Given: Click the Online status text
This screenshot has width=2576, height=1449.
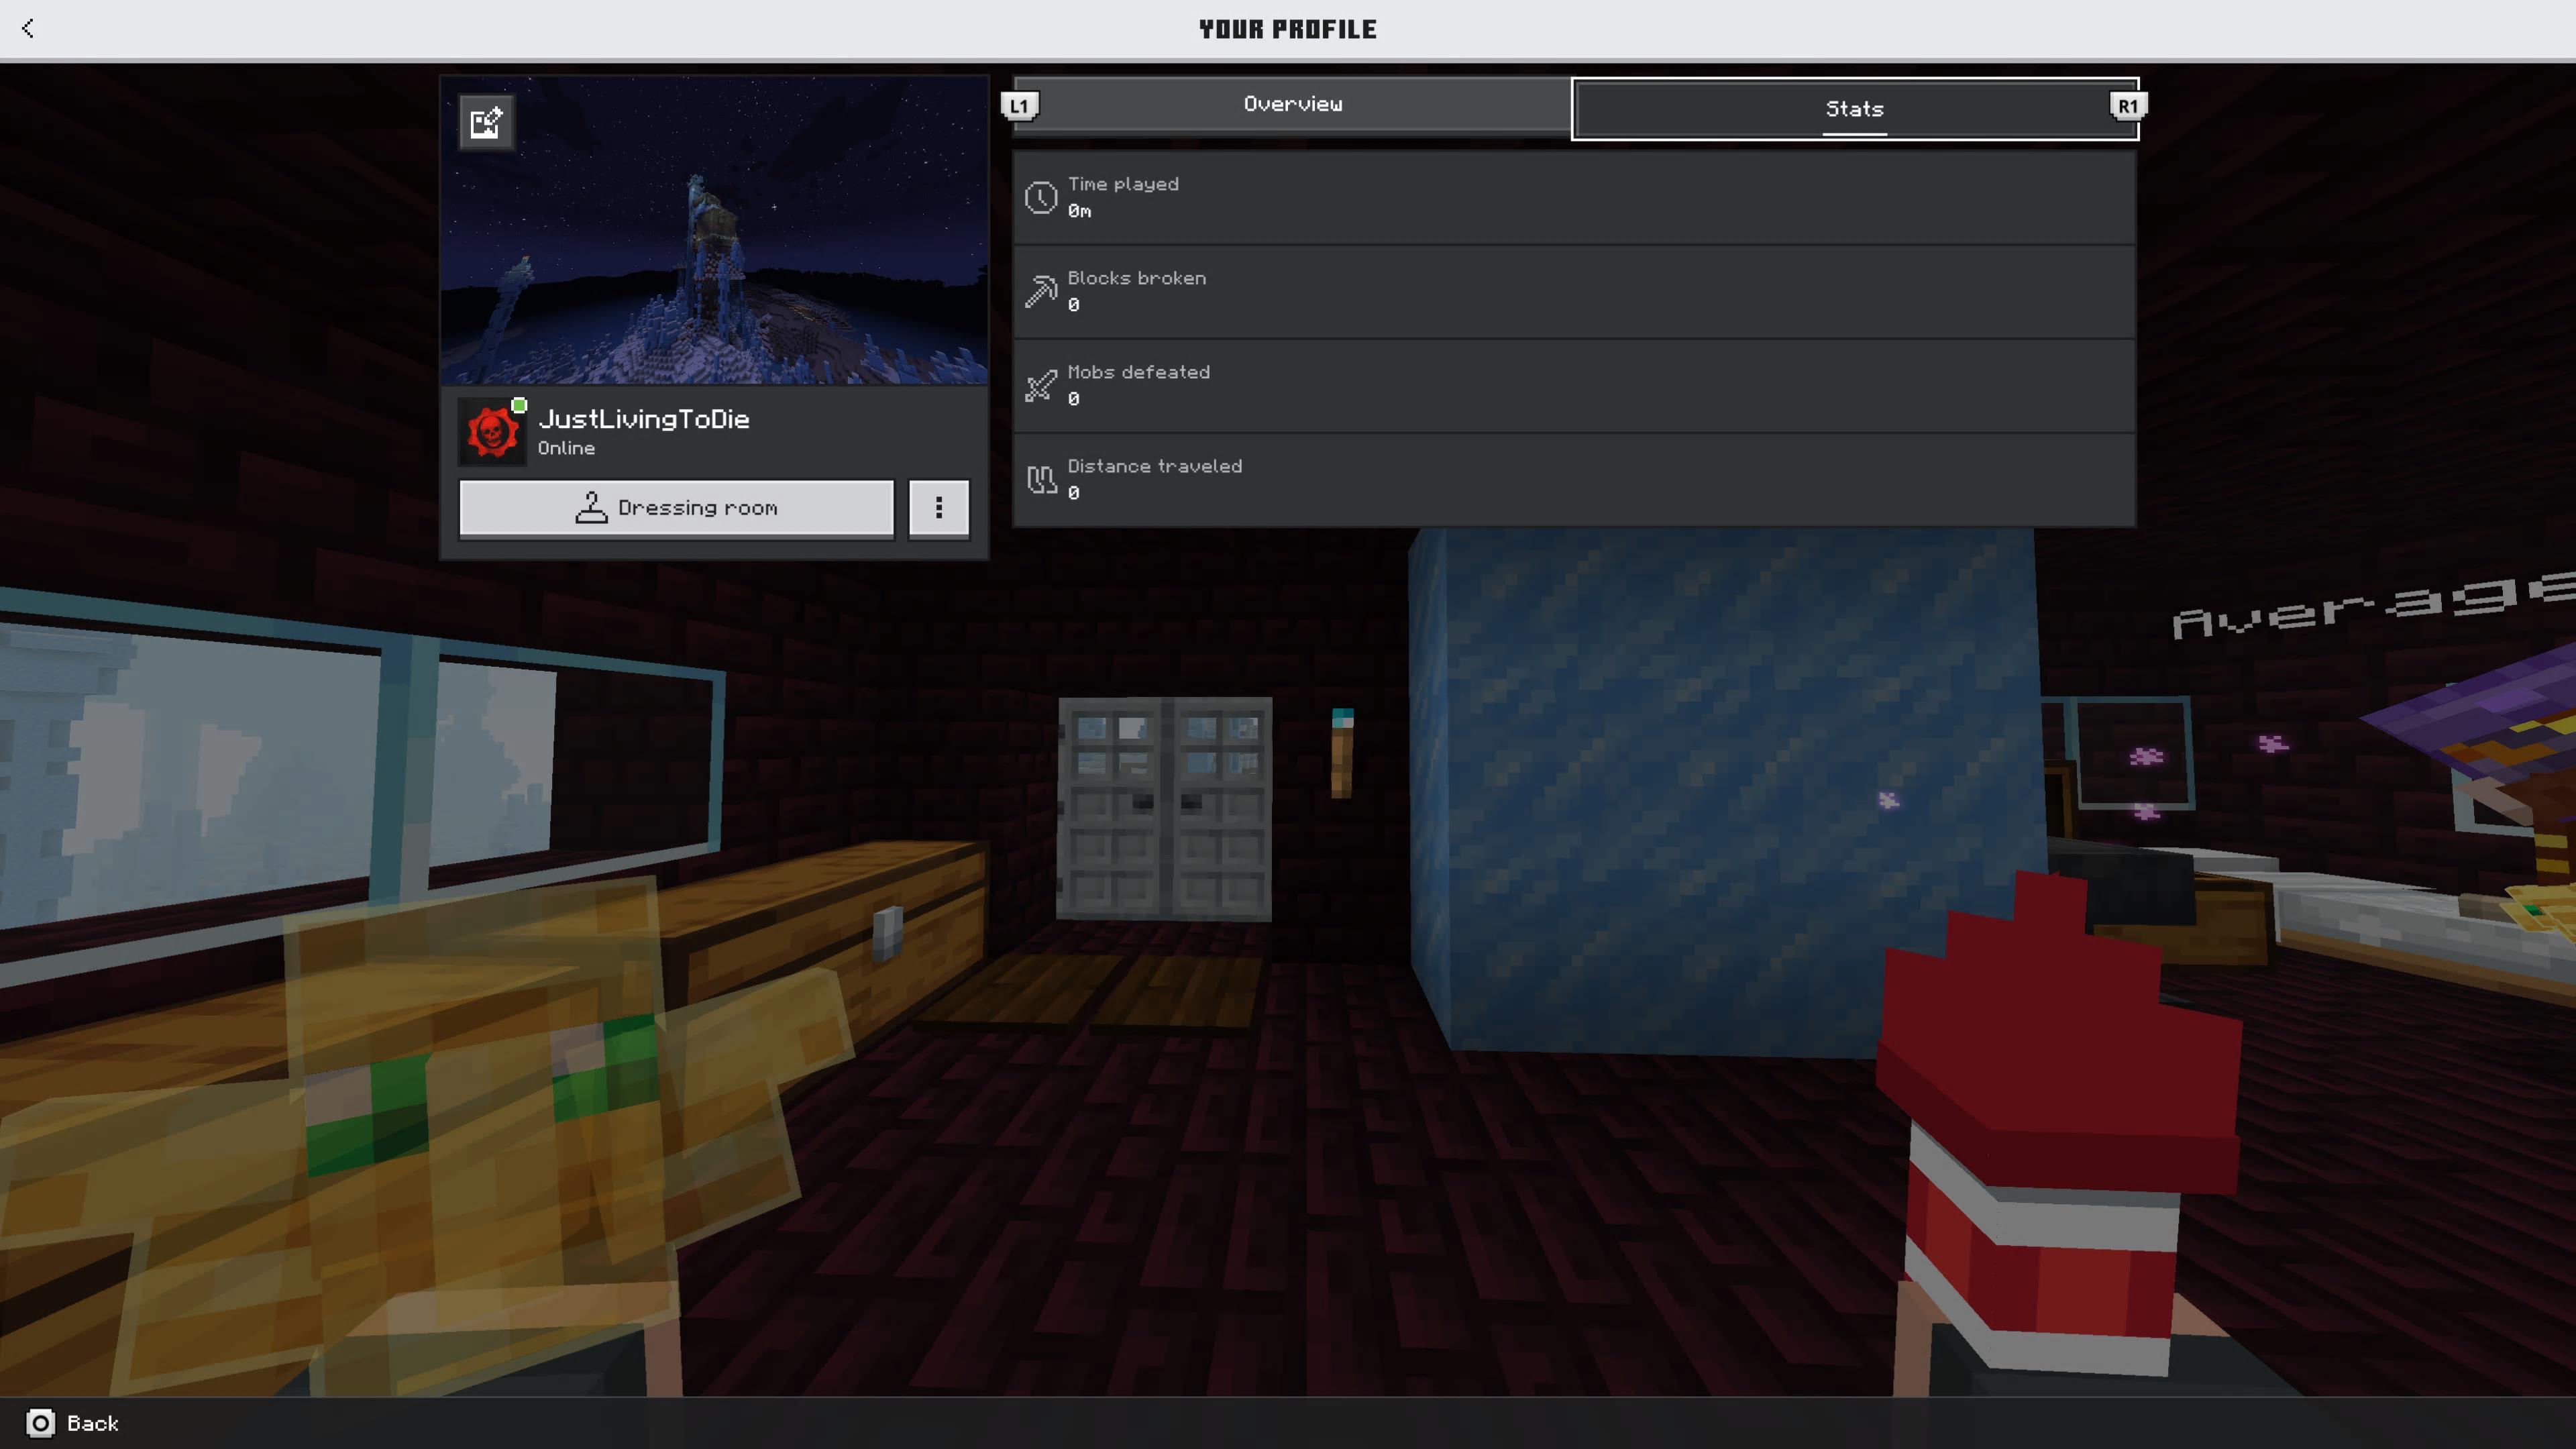Looking at the screenshot, I should 566,448.
